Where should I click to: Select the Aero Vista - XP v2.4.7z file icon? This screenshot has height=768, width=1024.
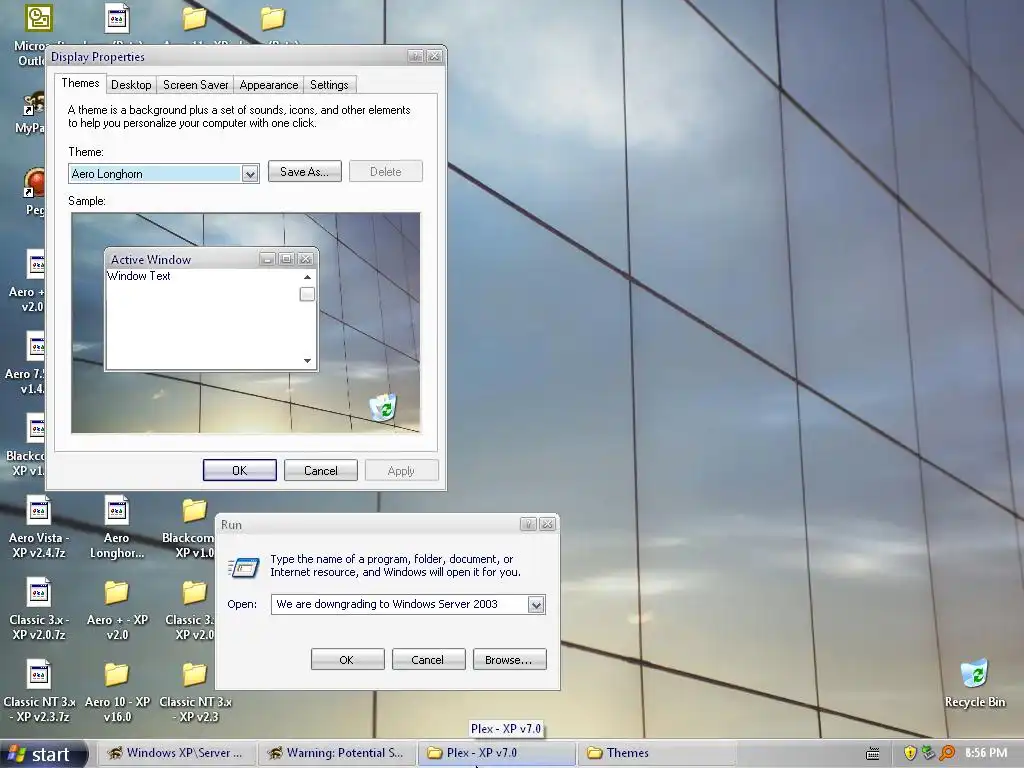38,510
